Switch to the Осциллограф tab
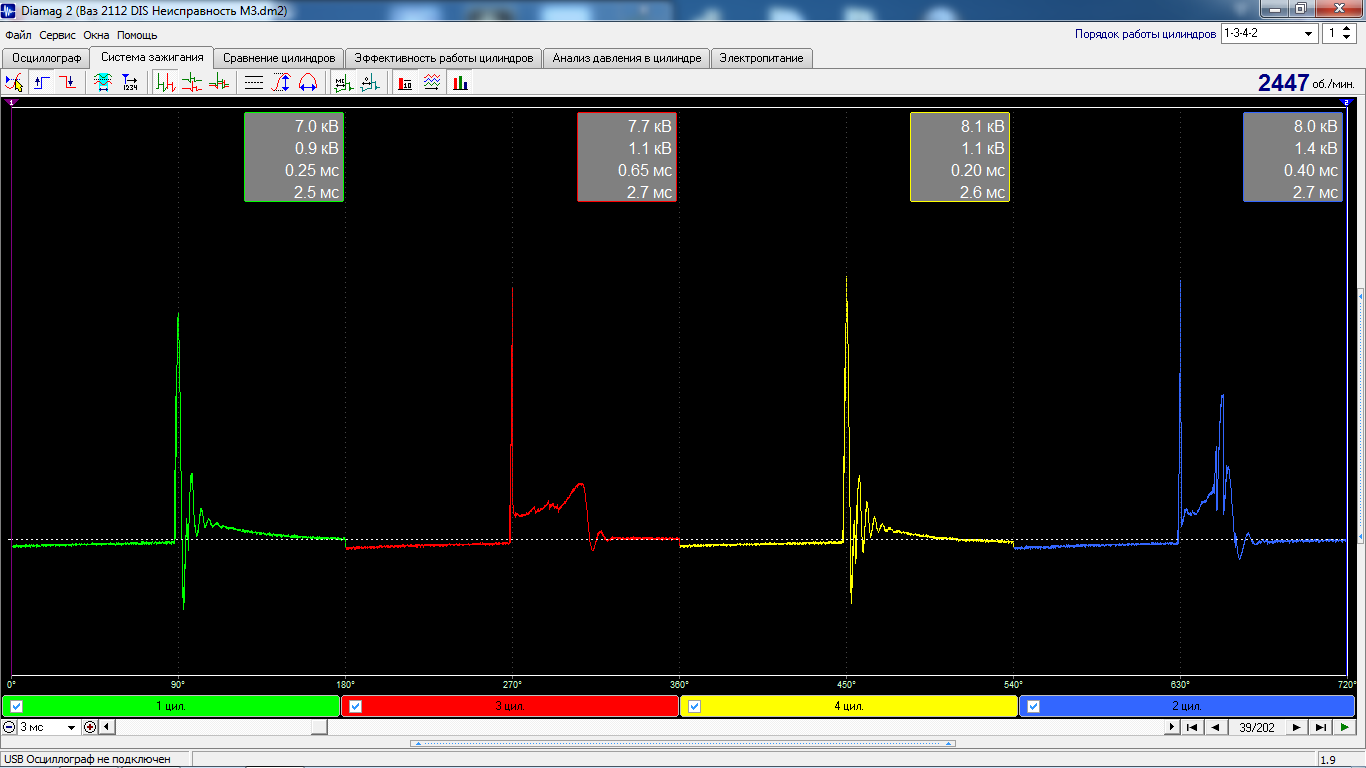The width and height of the screenshot is (1366, 768). [46, 58]
